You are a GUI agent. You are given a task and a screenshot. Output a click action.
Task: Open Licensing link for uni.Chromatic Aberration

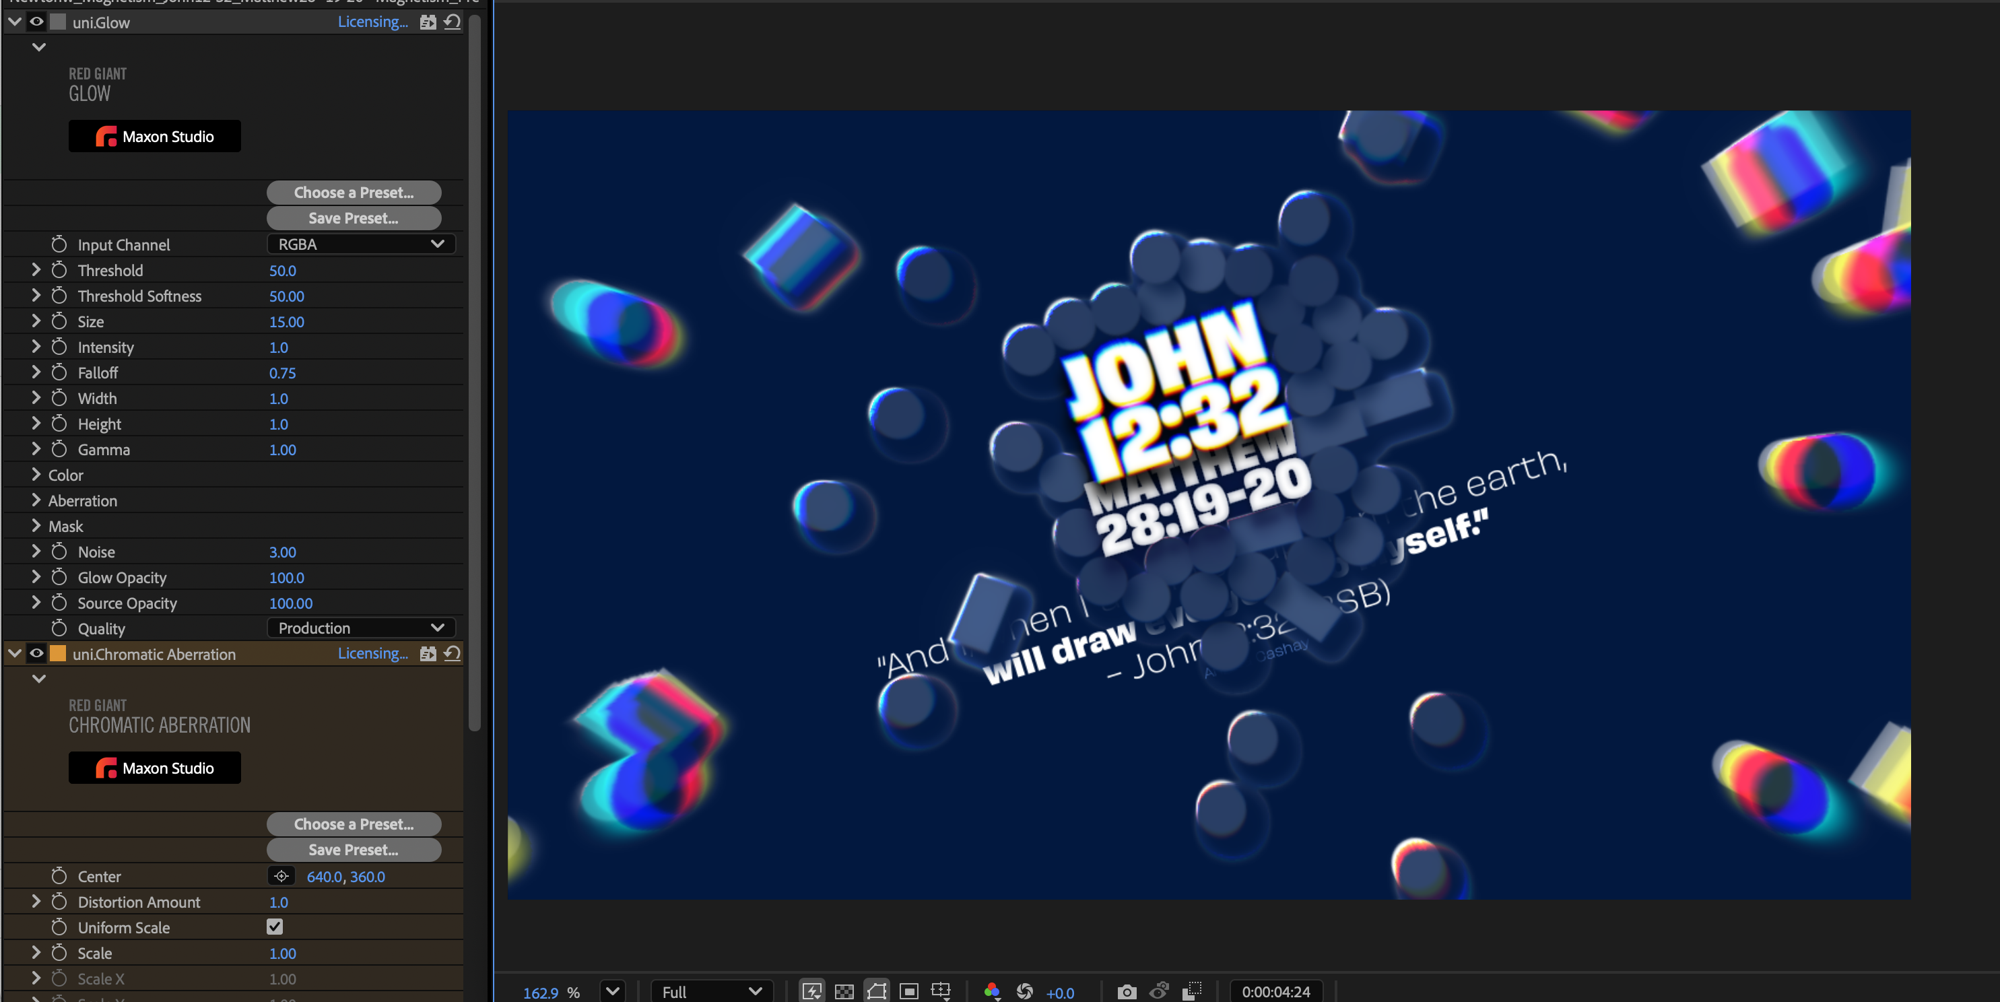pyautogui.click(x=373, y=653)
